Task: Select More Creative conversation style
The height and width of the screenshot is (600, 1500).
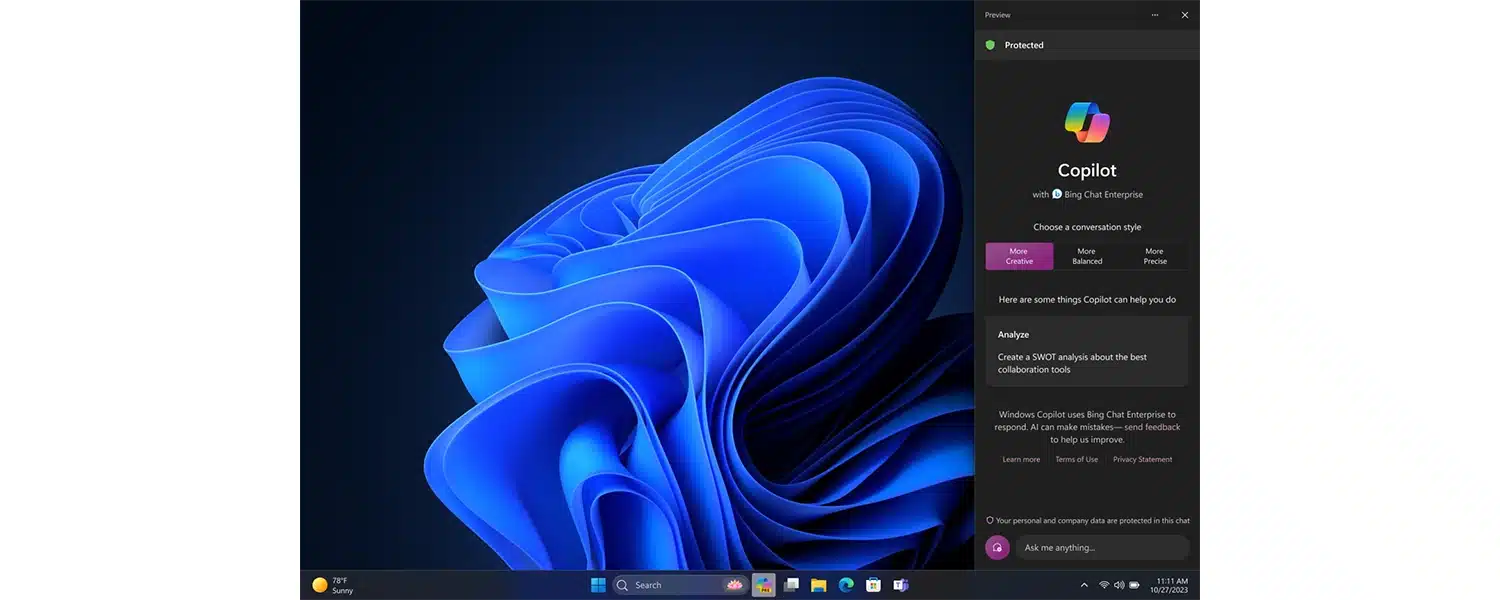Action: [1019, 256]
